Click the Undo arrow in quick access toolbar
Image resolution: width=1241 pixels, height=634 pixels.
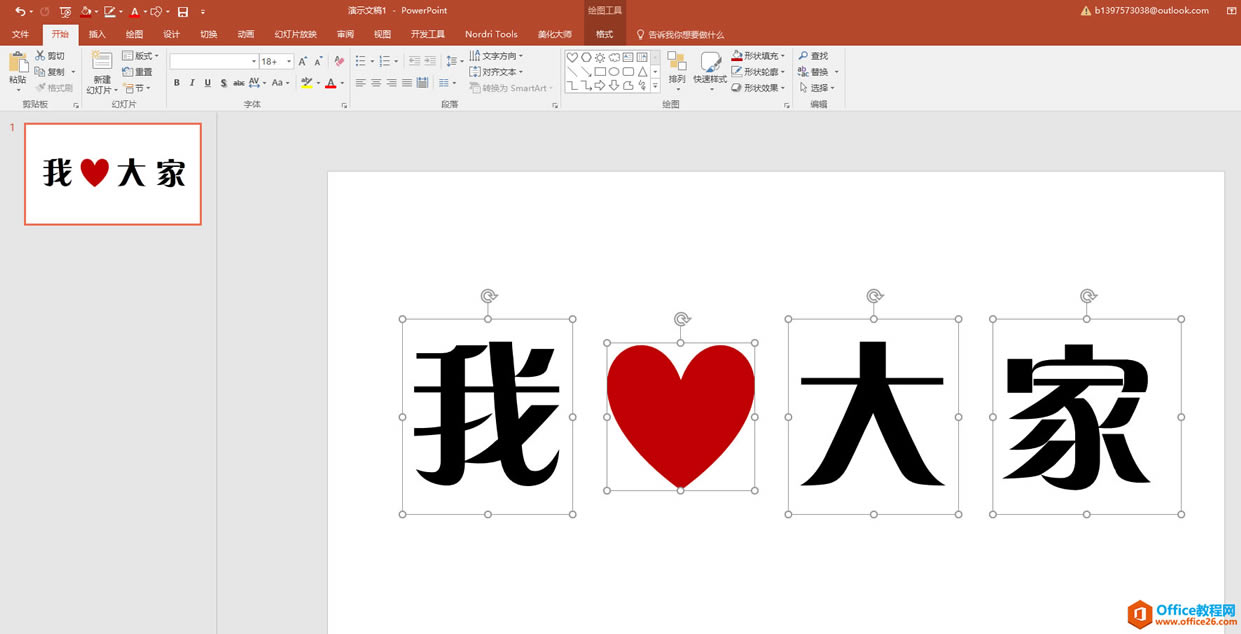tap(20, 11)
